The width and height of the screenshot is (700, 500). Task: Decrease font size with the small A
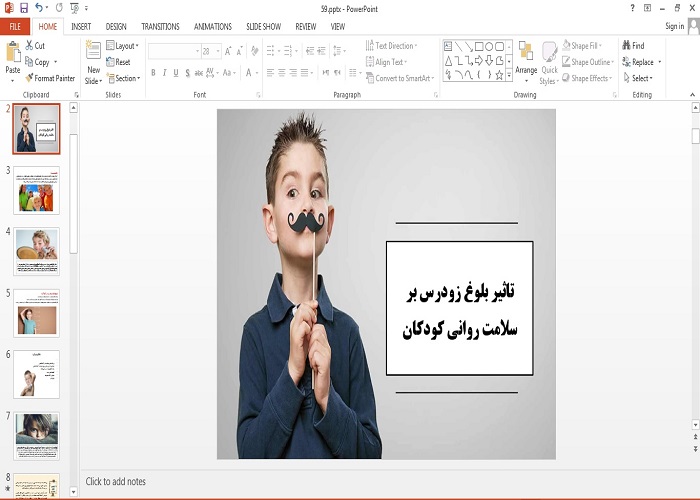(239, 51)
